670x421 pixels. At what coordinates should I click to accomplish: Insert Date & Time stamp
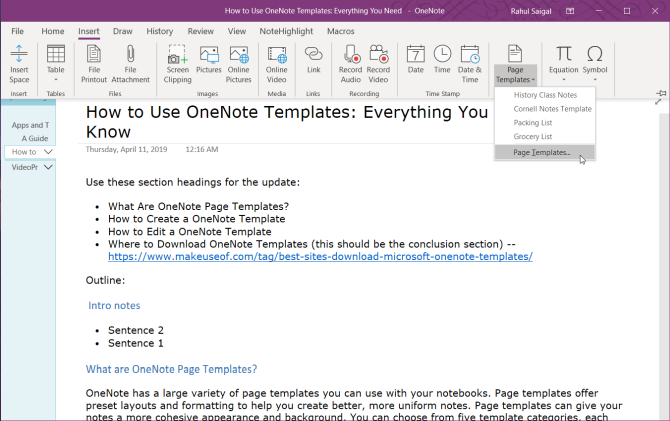click(470, 64)
